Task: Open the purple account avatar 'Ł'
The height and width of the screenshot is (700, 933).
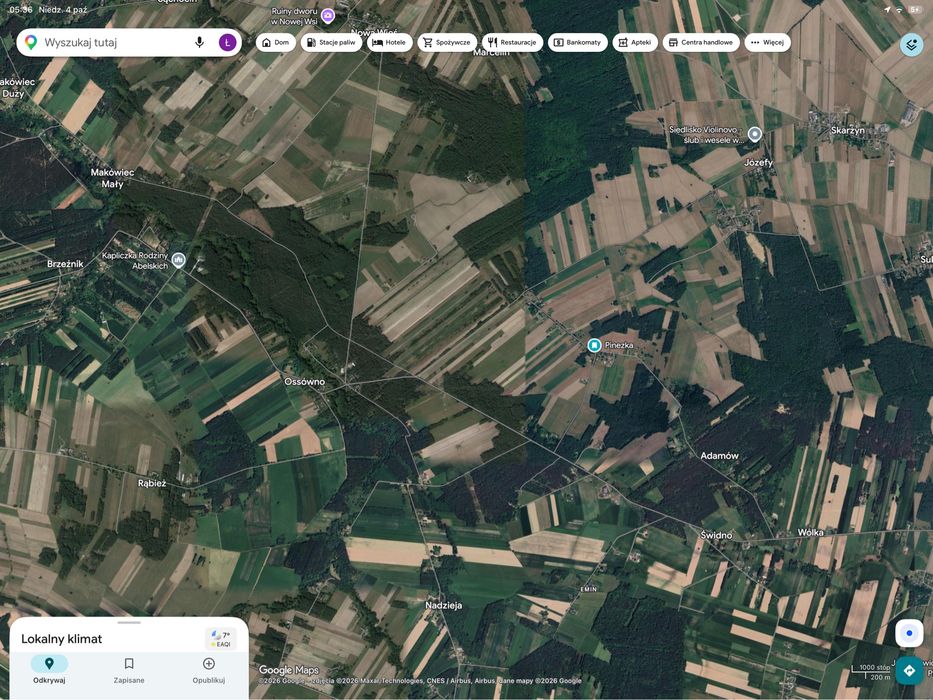Action: pos(227,42)
